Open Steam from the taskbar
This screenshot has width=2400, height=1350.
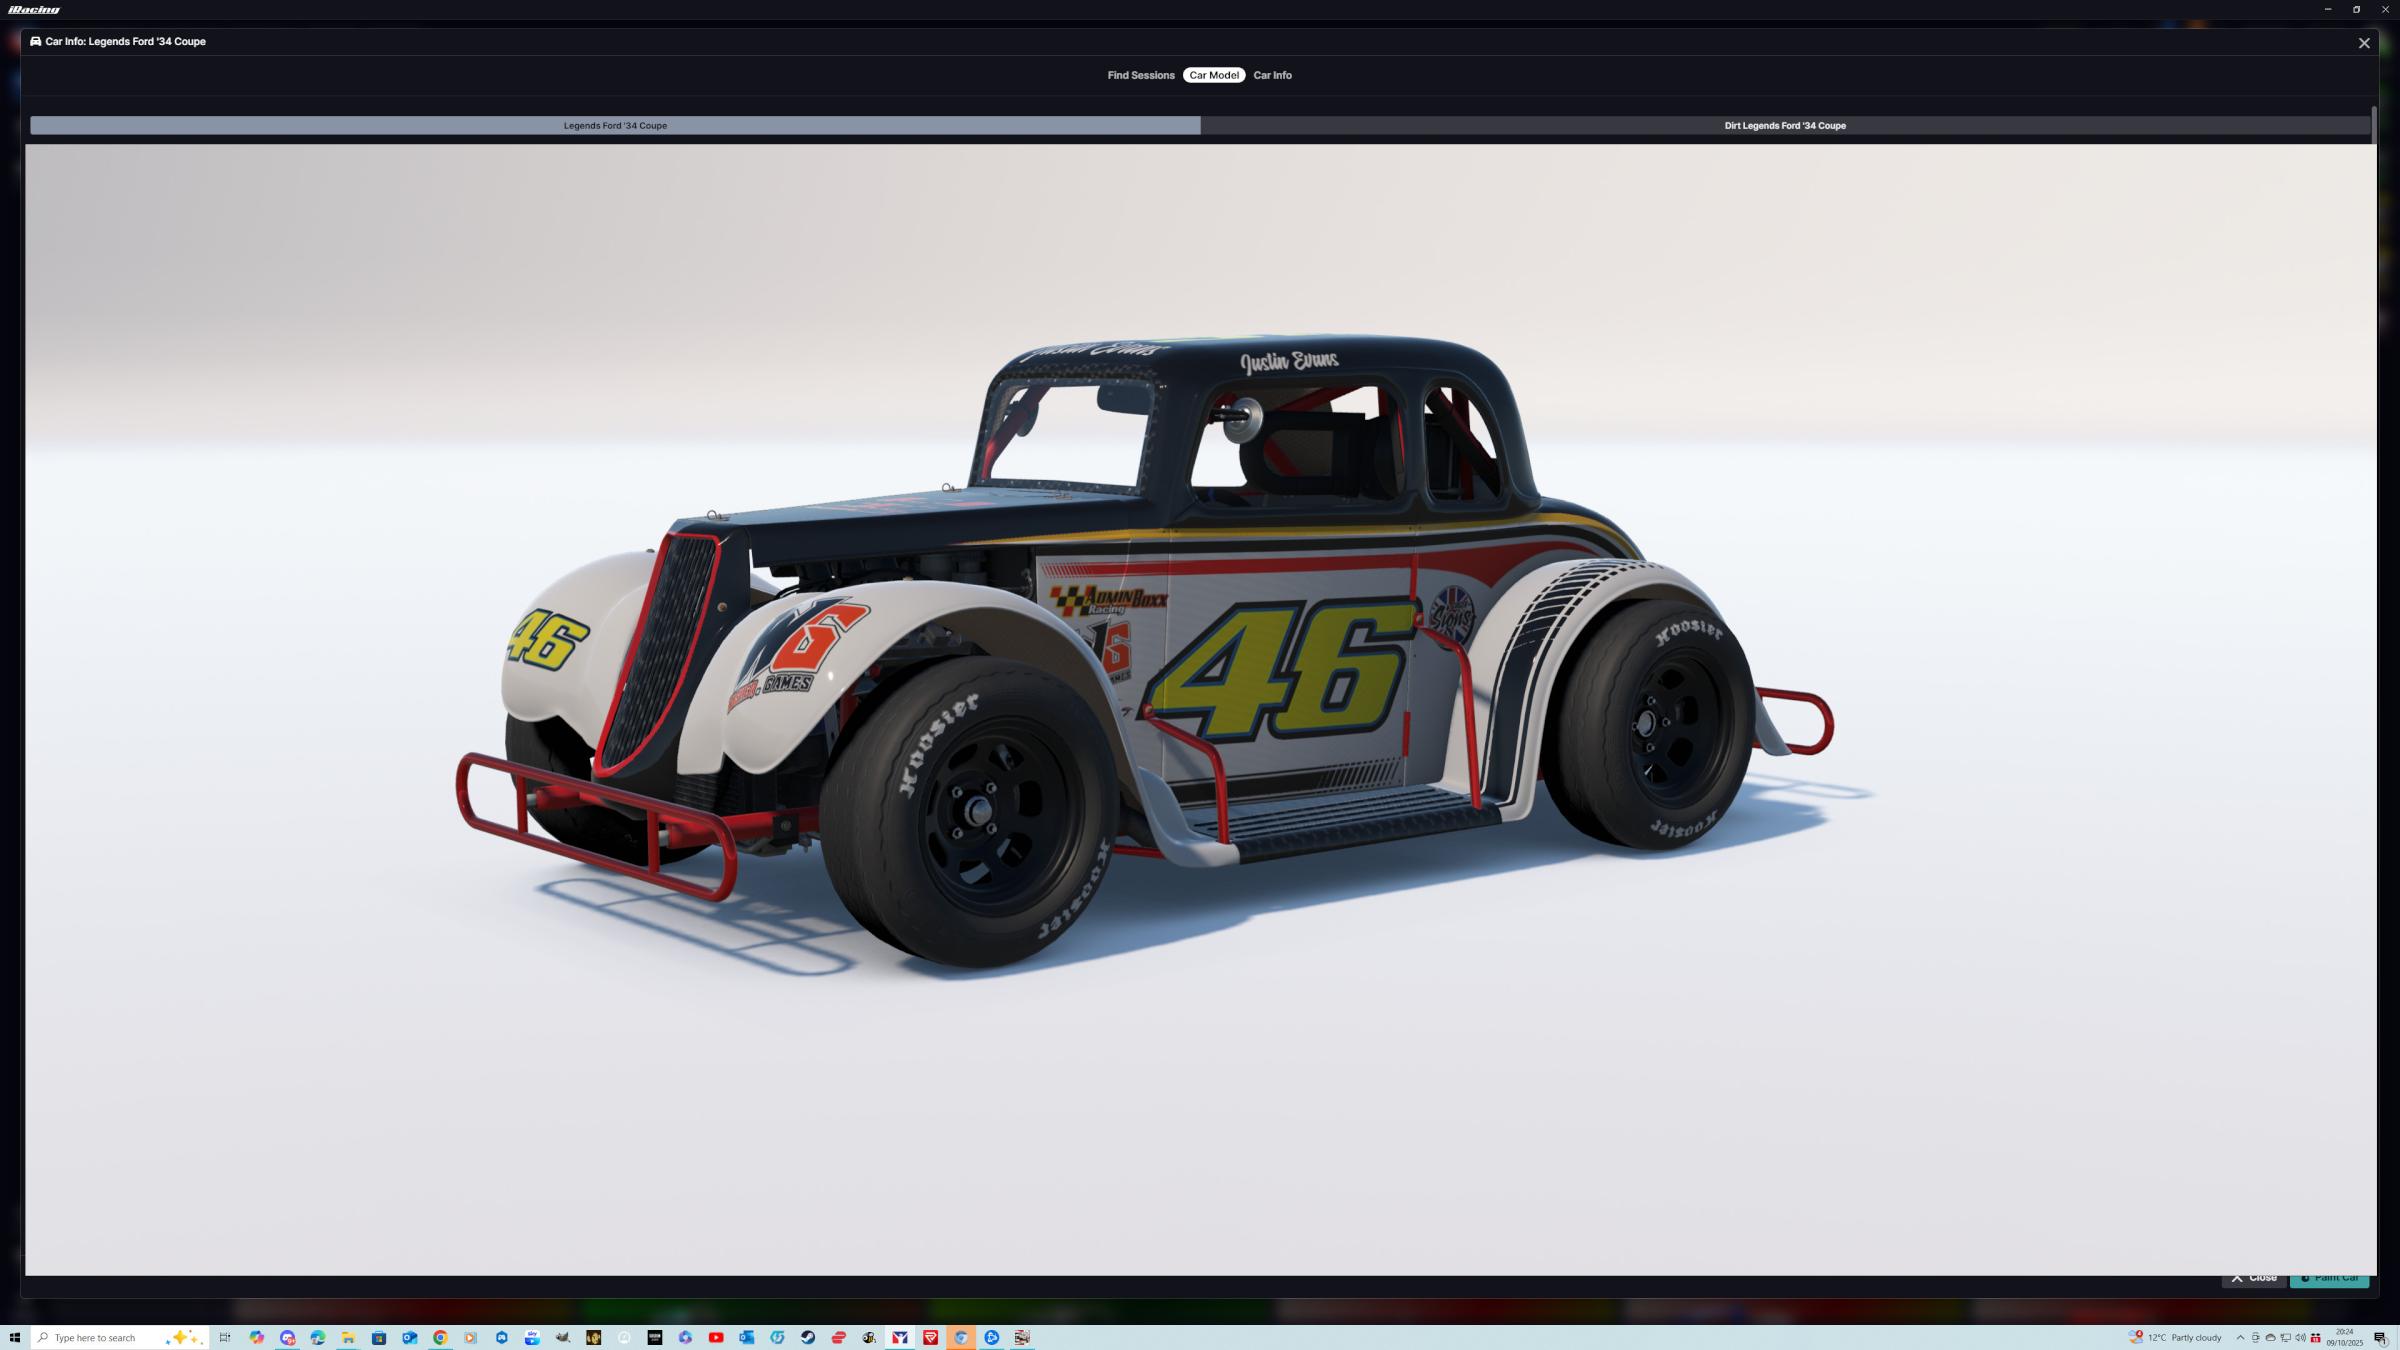point(808,1337)
